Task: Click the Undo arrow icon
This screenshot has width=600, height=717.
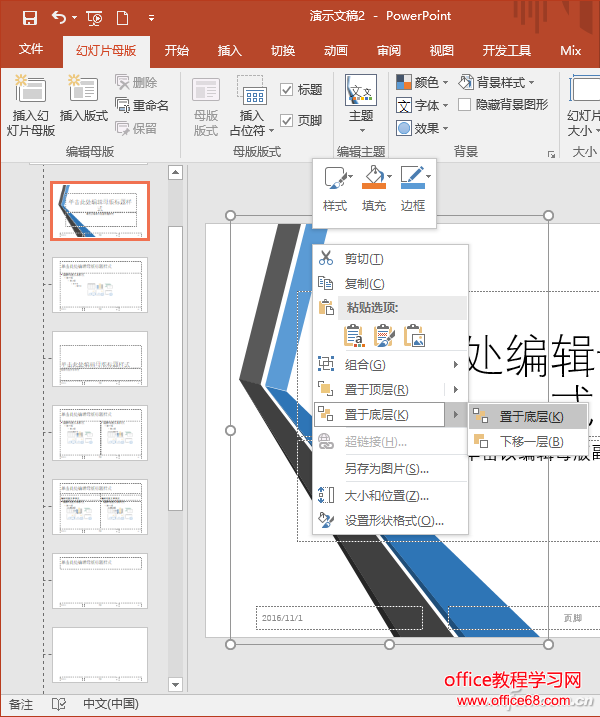Action: click(58, 17)
